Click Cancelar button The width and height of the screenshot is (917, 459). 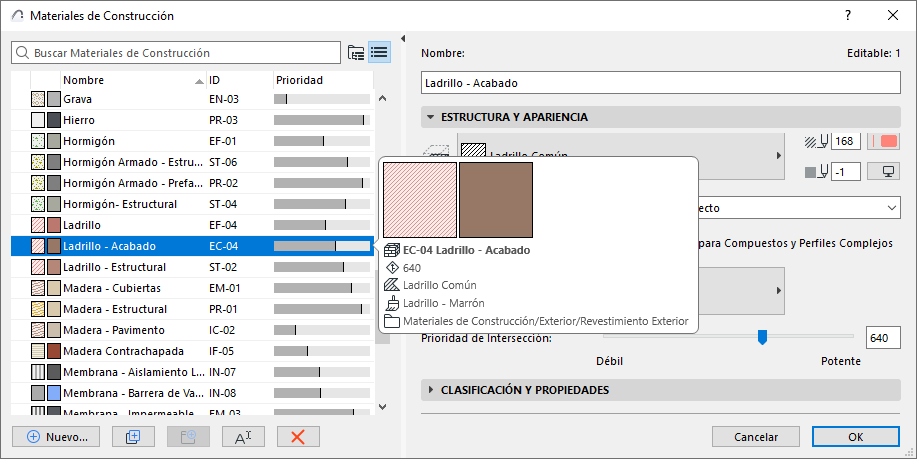tap(756, 437)
